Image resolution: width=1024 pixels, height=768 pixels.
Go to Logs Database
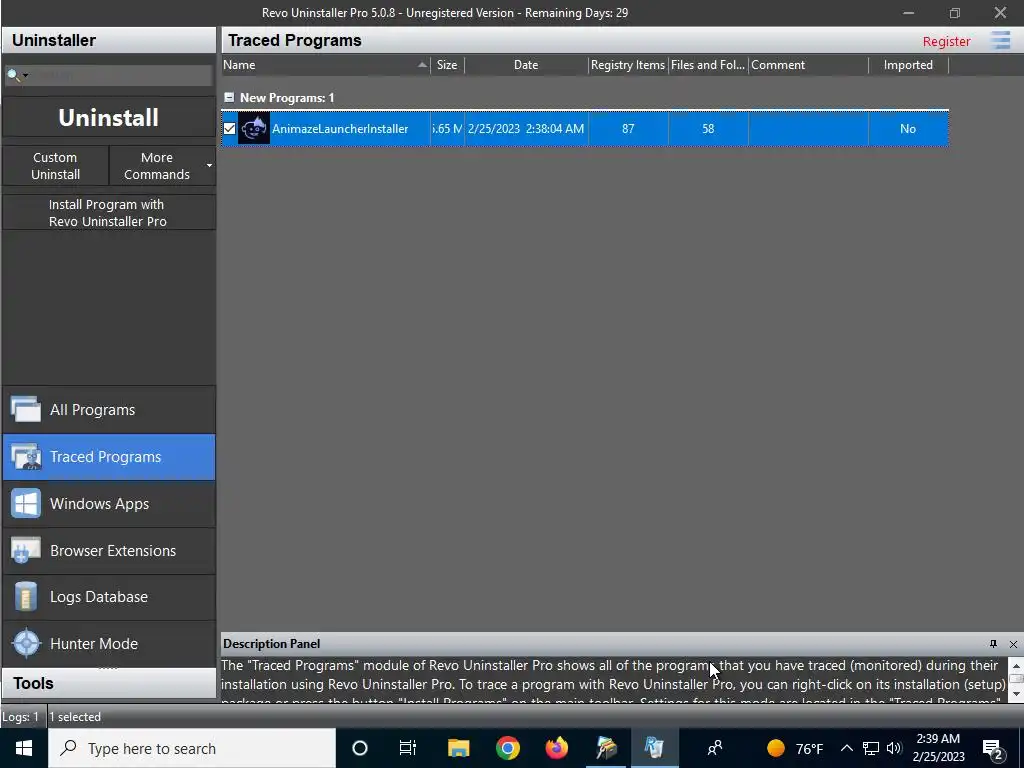click(108, 597)
